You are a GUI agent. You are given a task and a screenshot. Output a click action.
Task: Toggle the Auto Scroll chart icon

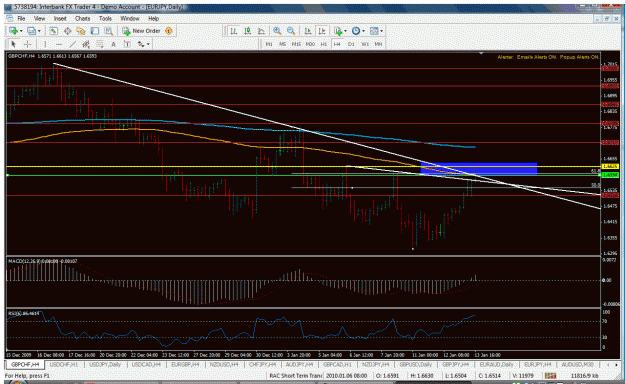308,31
